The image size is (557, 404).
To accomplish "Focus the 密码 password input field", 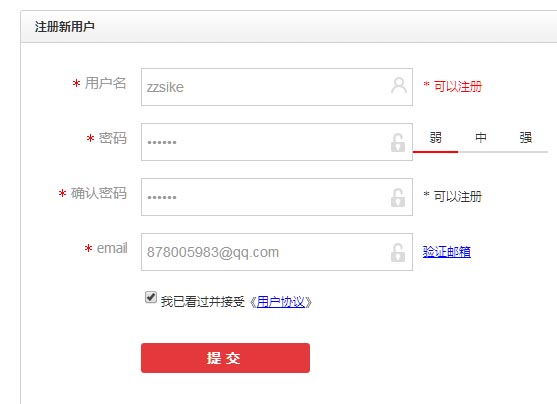I will tap(277, 142).
